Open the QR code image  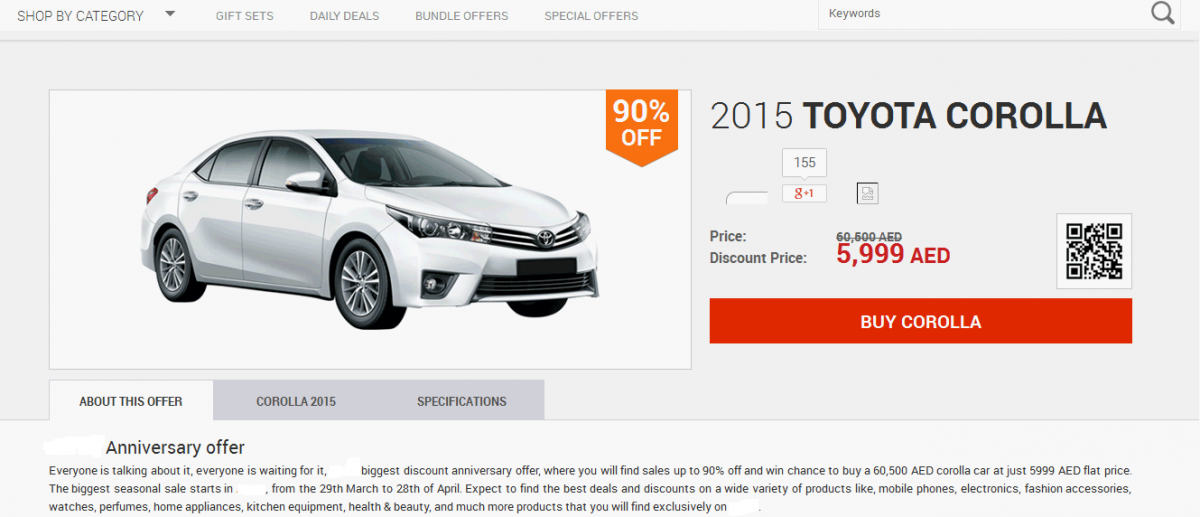1094,251
